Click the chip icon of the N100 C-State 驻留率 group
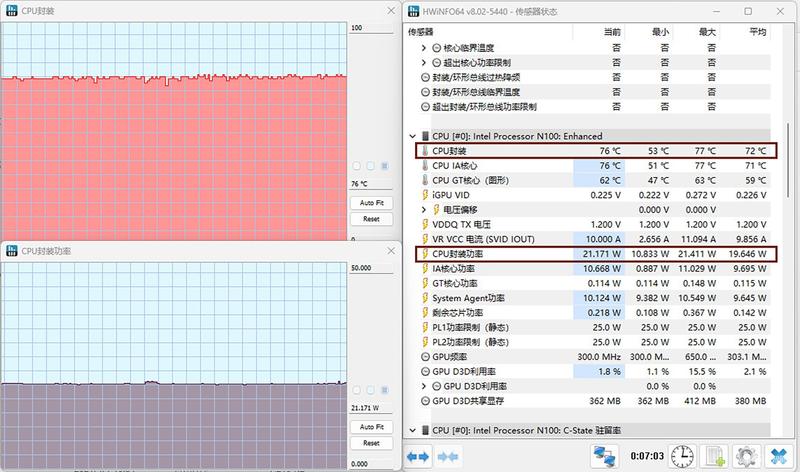This screenshot has height=472, width=800. point(425,431)
